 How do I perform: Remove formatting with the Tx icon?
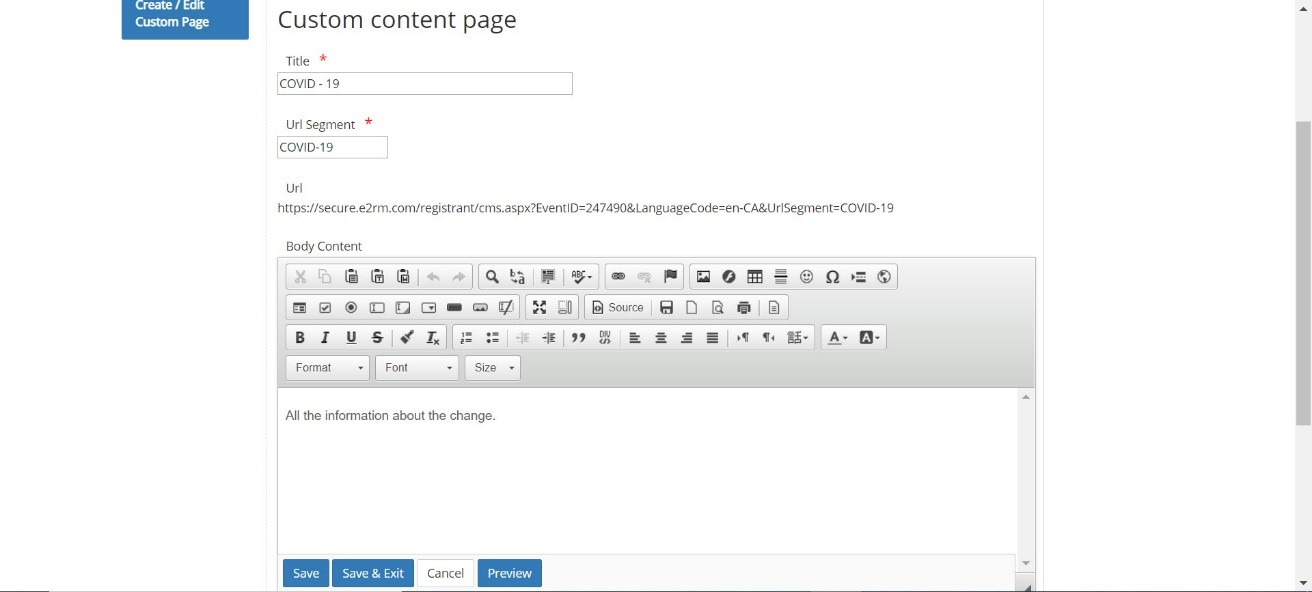433,337
